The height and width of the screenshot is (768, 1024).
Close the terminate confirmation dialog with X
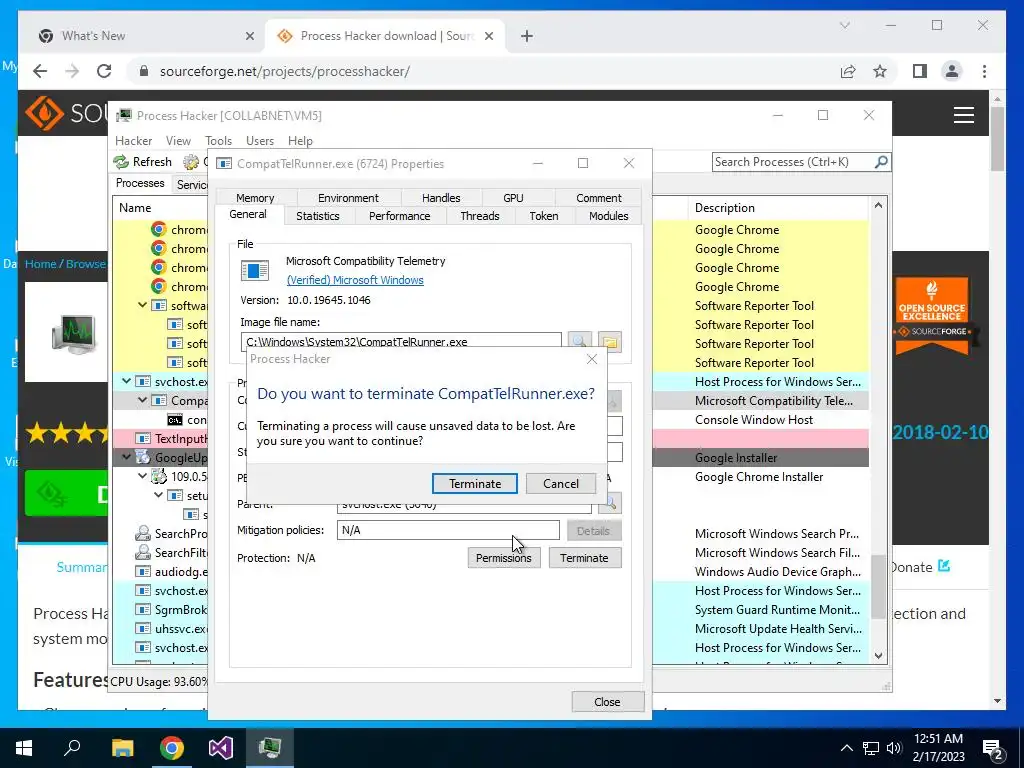592,359
